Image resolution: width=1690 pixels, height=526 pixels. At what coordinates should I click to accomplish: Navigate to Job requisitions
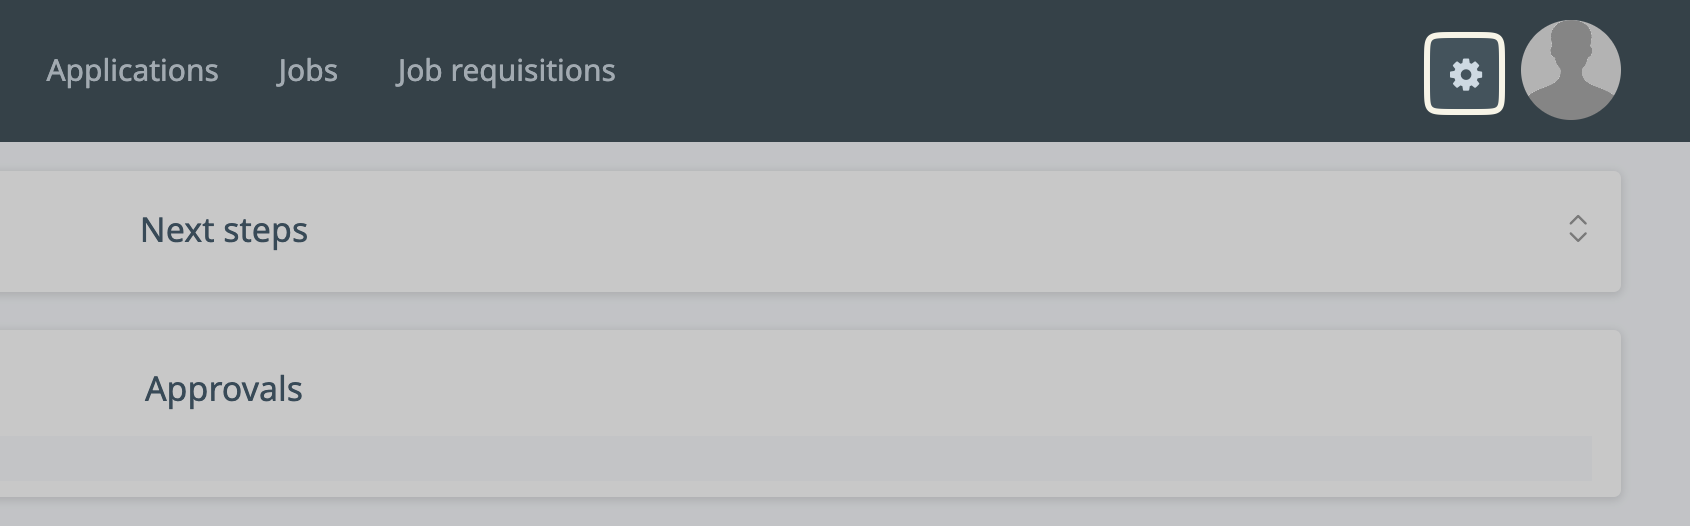point(506,71)
